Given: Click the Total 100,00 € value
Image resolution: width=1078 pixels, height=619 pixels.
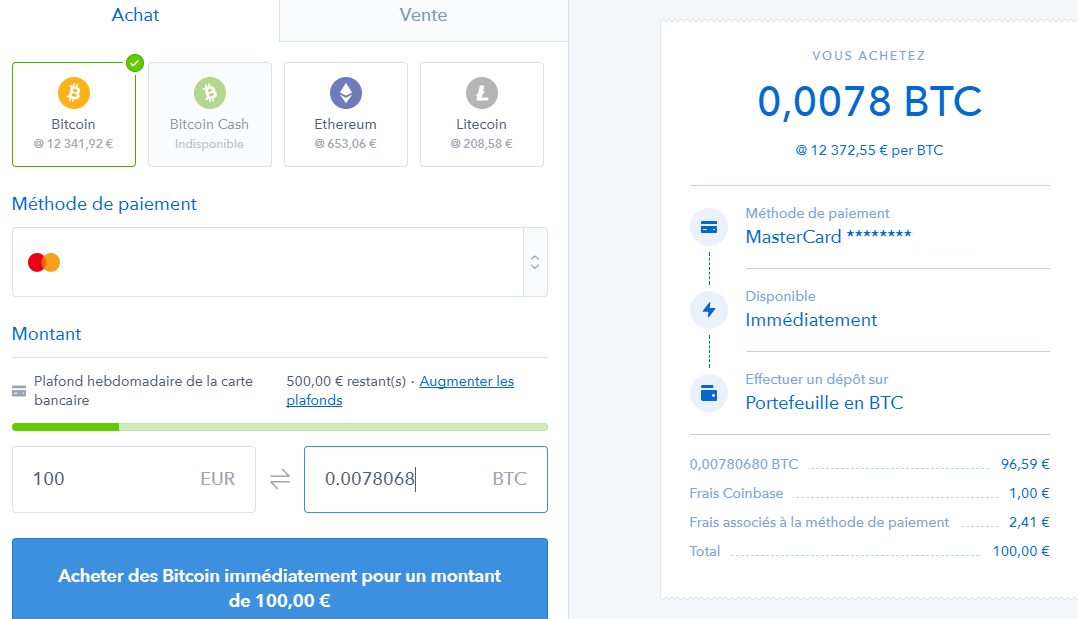Looking at the screenshot, I should point(1021,551).
